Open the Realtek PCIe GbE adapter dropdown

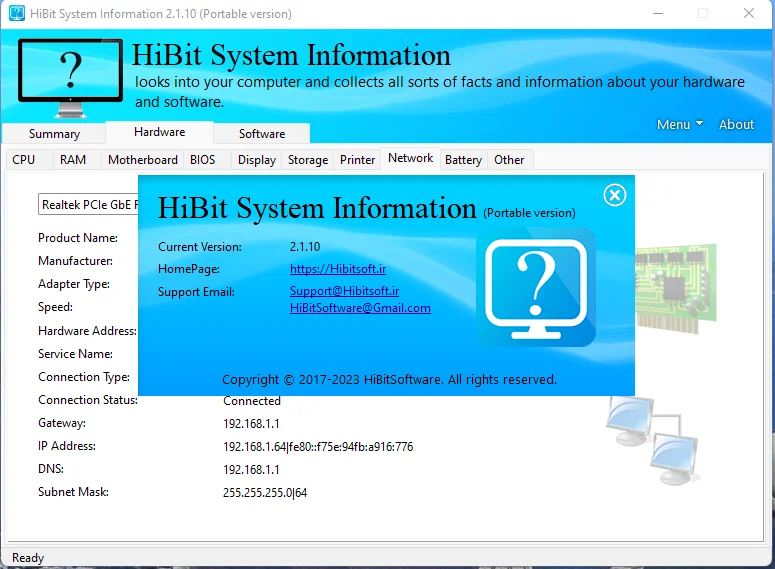(88, 205)
